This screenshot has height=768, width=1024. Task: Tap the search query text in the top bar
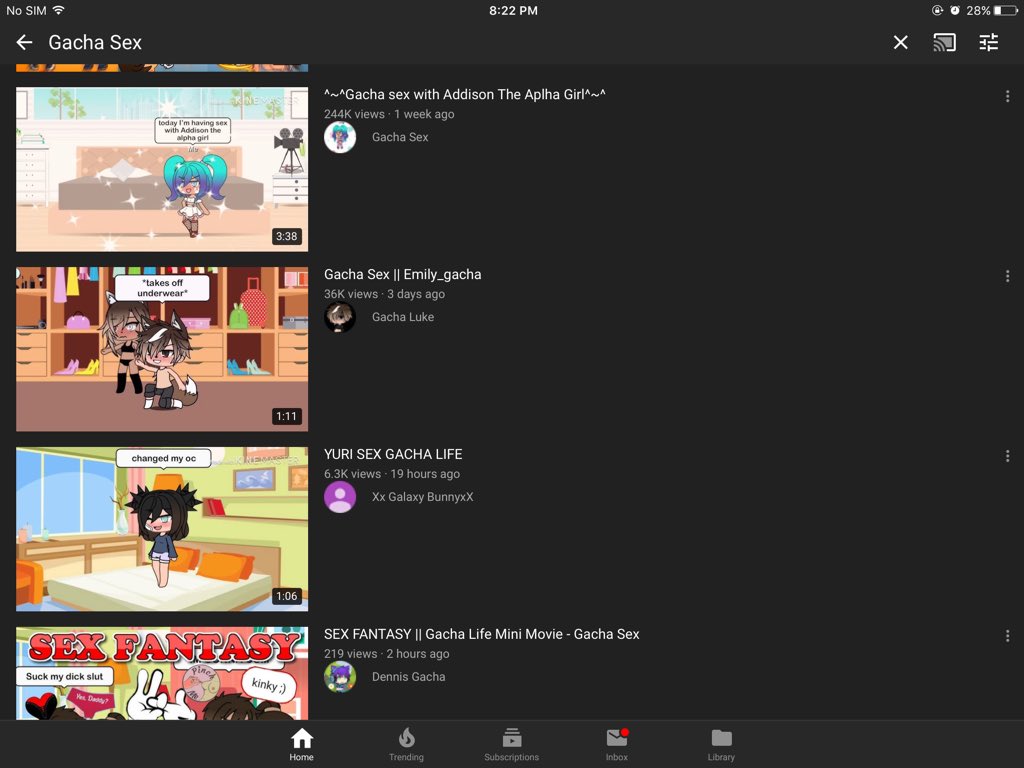point(95,42)
